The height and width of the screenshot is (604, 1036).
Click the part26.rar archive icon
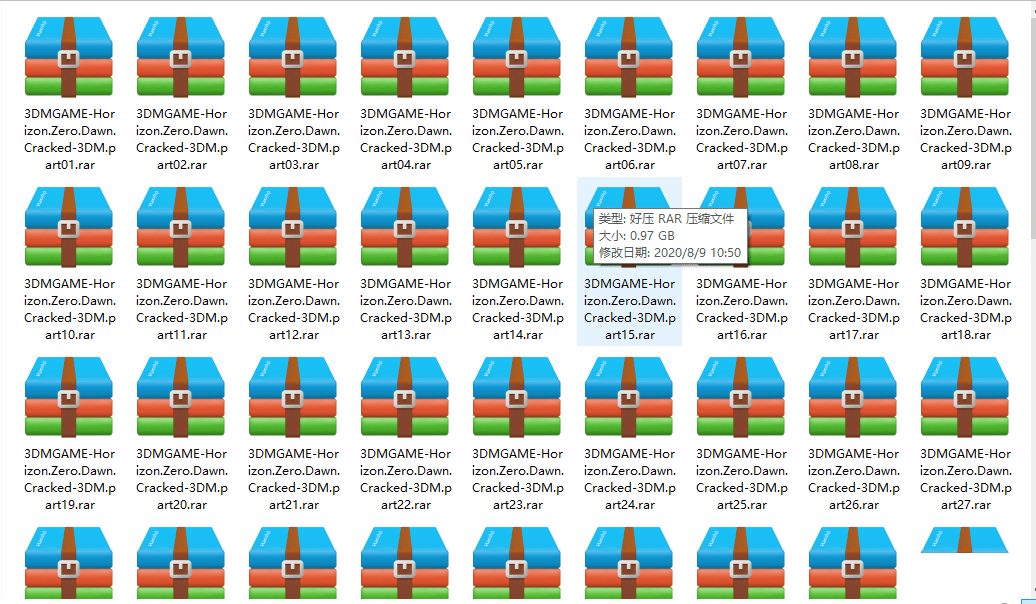pyautogui.click(x=852, y=397)
